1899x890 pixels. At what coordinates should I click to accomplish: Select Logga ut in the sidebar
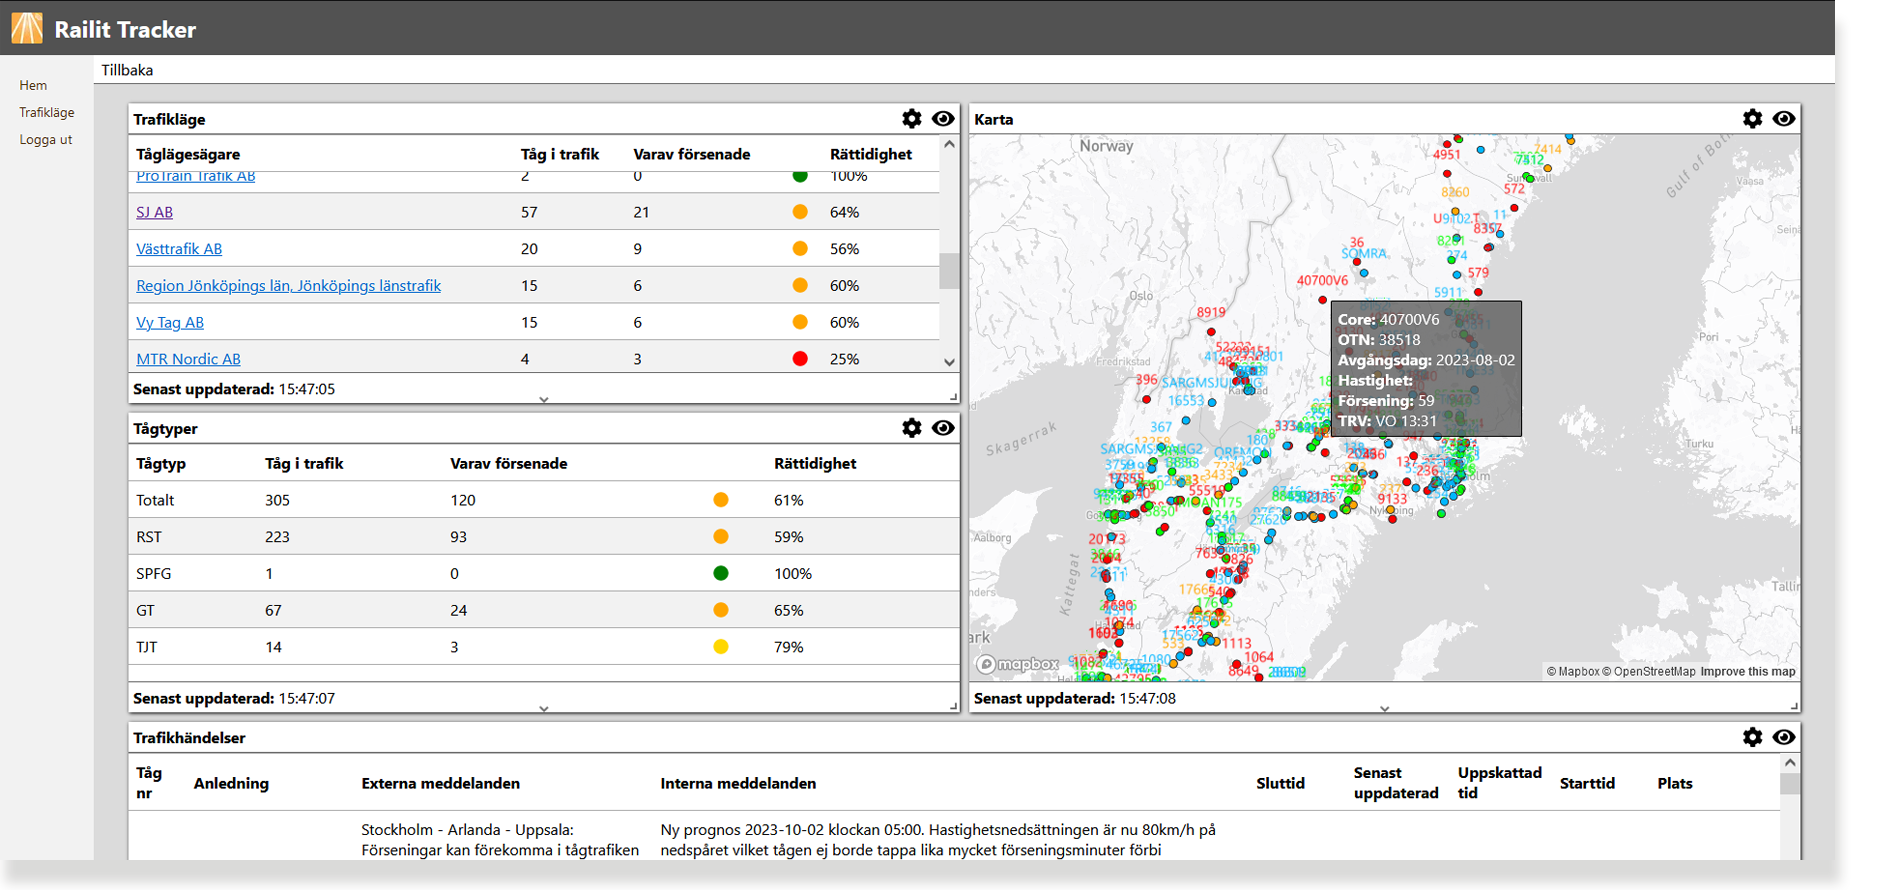click(x=46, y=139)
